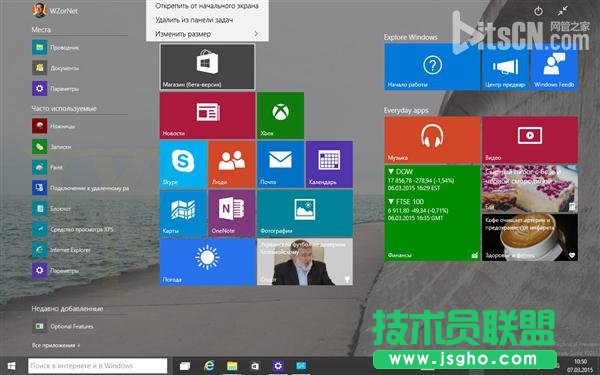600x375 pixels.
Task: Click the power button icon
Action: point(538,11)
